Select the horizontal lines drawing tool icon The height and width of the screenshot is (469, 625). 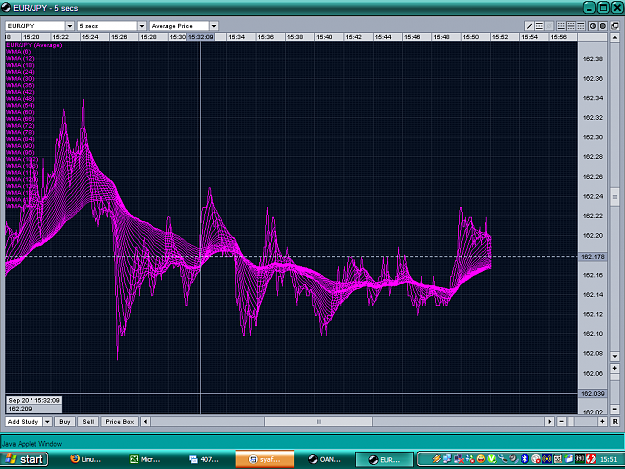click(x=539, y=26)
